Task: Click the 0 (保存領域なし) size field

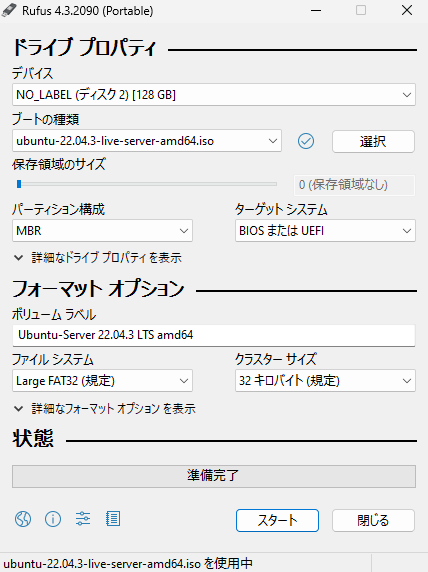Action: point(354,185)
